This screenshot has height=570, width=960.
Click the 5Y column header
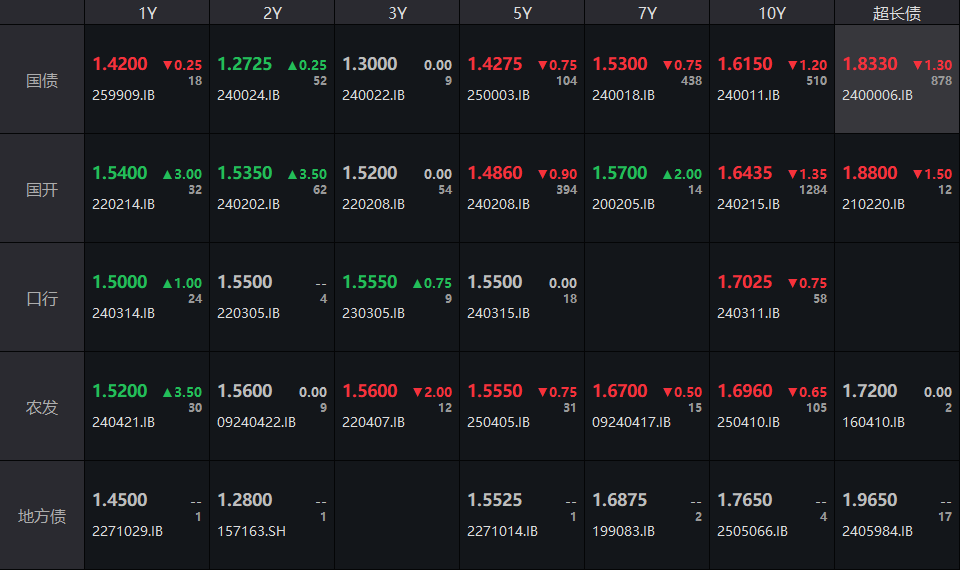(522, 13)
